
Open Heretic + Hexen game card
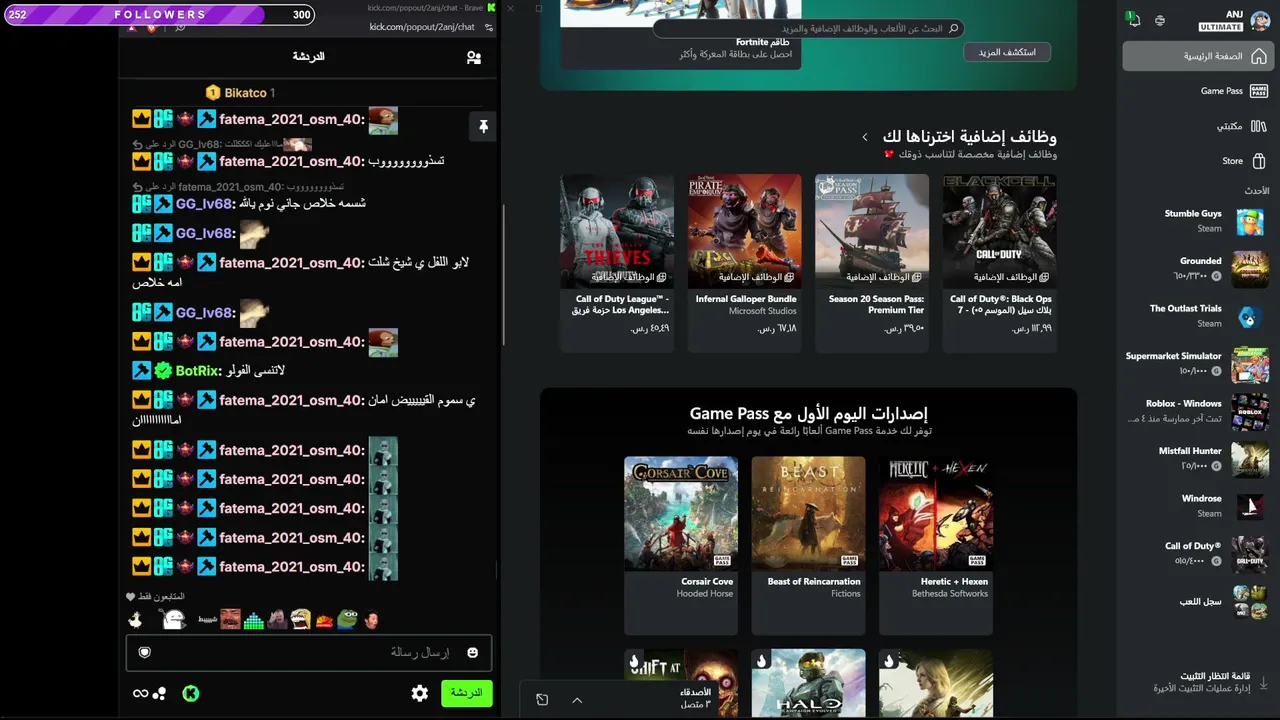936,545
